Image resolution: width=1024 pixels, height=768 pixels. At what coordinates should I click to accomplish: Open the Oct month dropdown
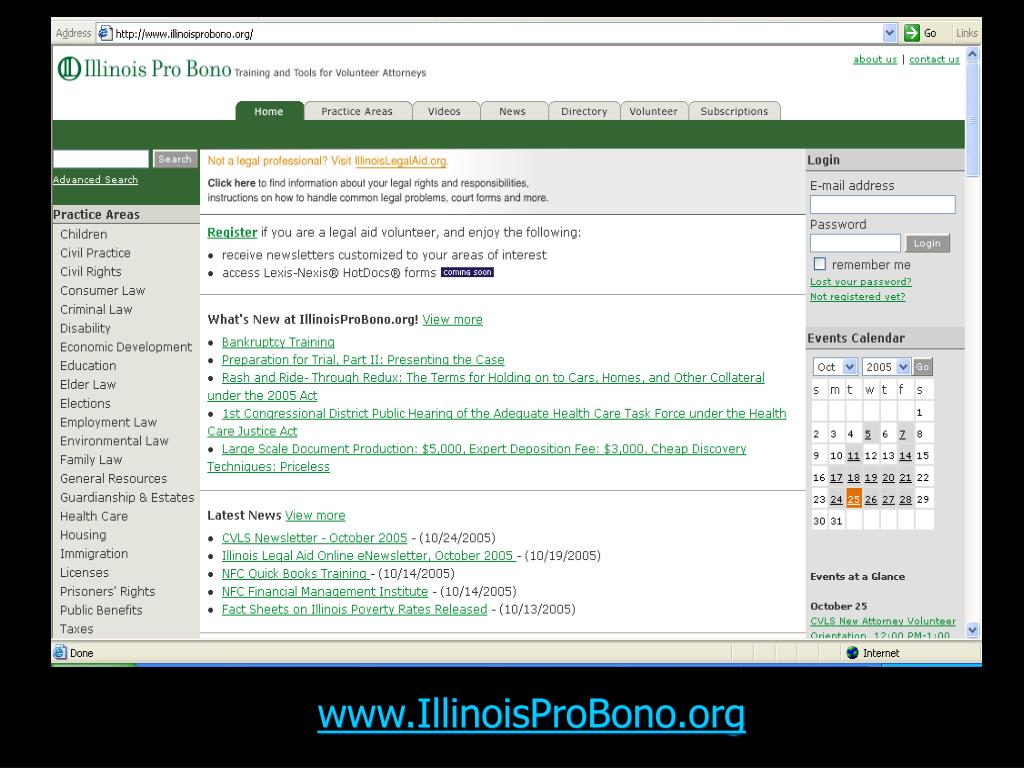pyautogui.click(x=849, y=367)
